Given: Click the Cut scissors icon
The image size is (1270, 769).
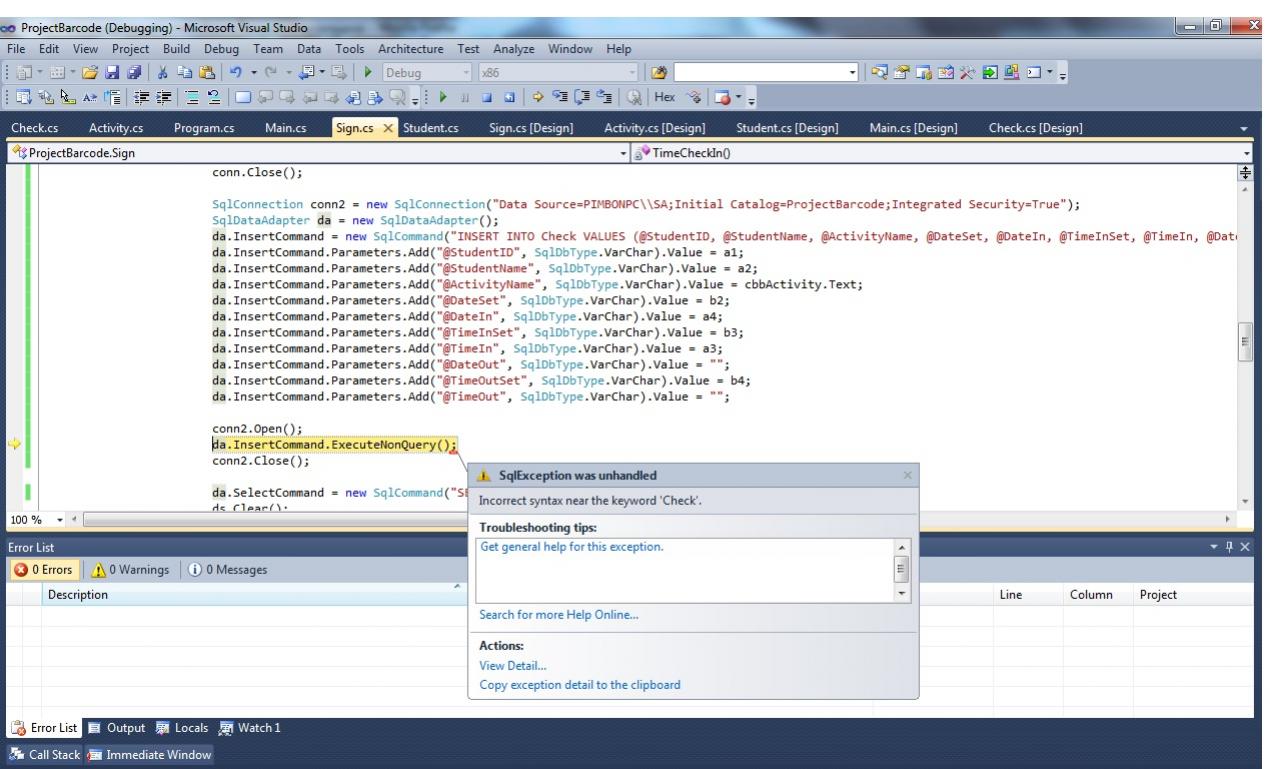Looking at the screenshot, I should (x=163, y=73).
